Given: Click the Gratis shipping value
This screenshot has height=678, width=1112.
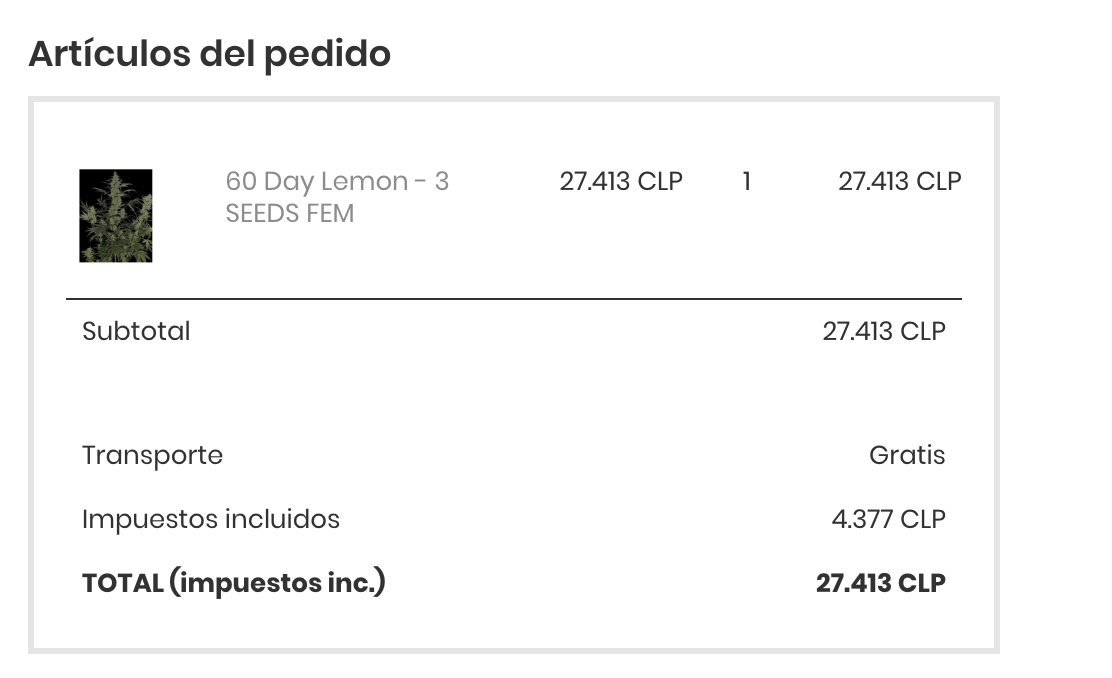Looking at the screenshot, I should pos(906,456).
